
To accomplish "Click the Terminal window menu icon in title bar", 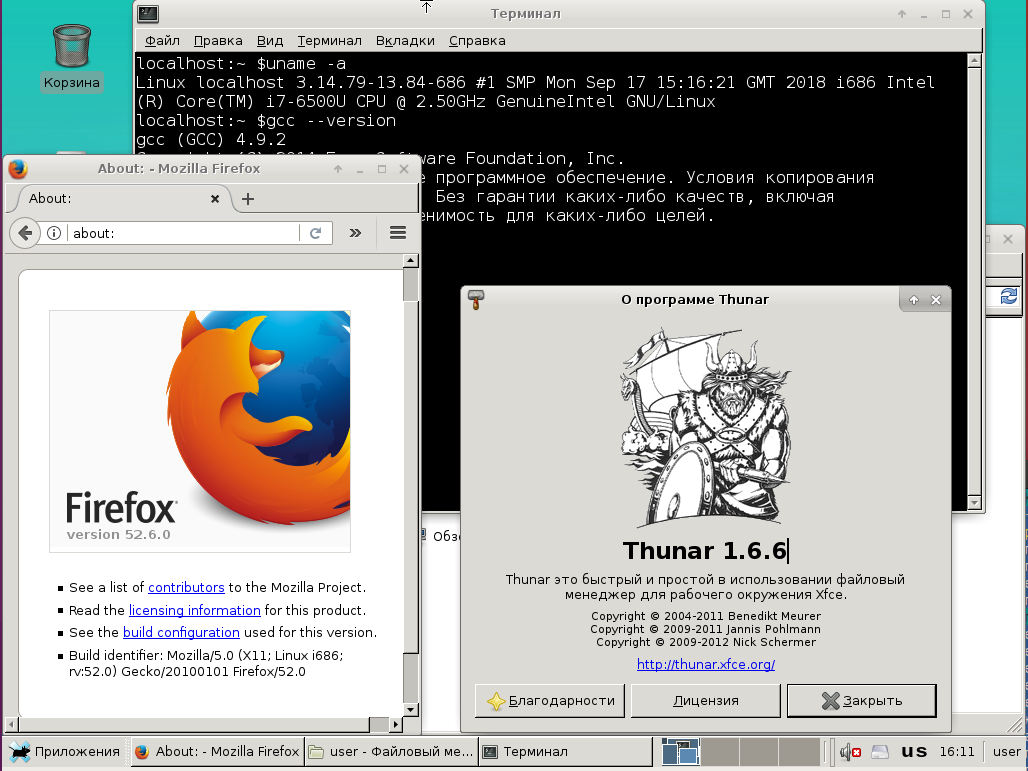I will [148, 14].
